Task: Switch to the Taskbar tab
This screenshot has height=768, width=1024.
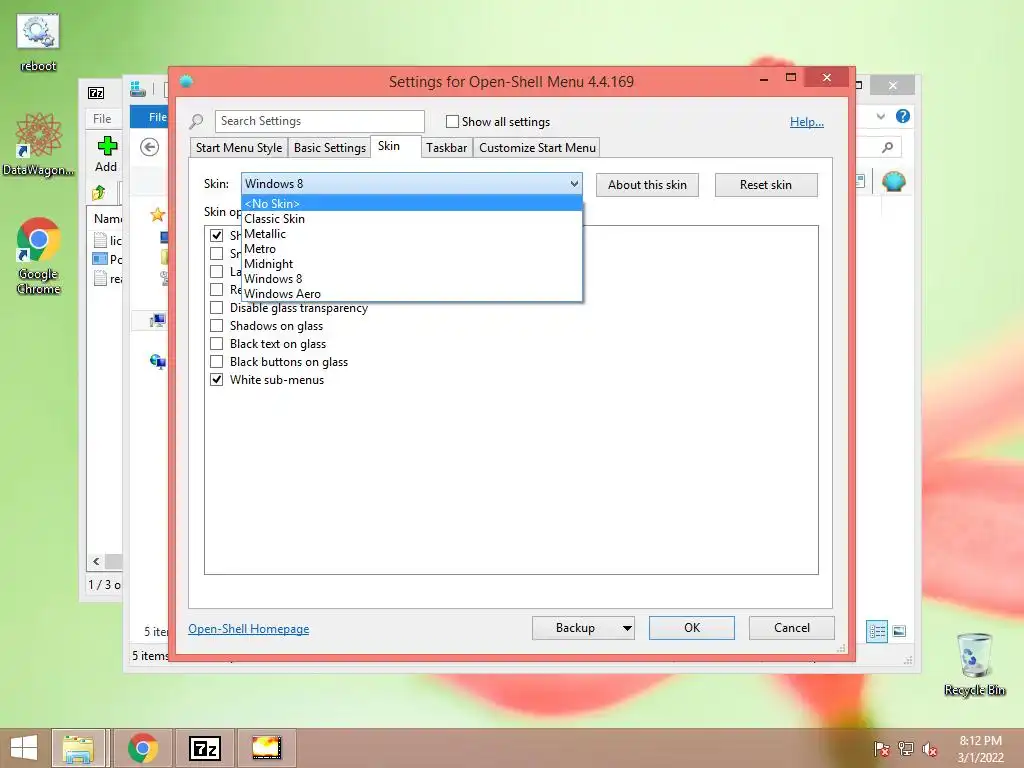Action: pyautogui.click(x=447, y=148)
